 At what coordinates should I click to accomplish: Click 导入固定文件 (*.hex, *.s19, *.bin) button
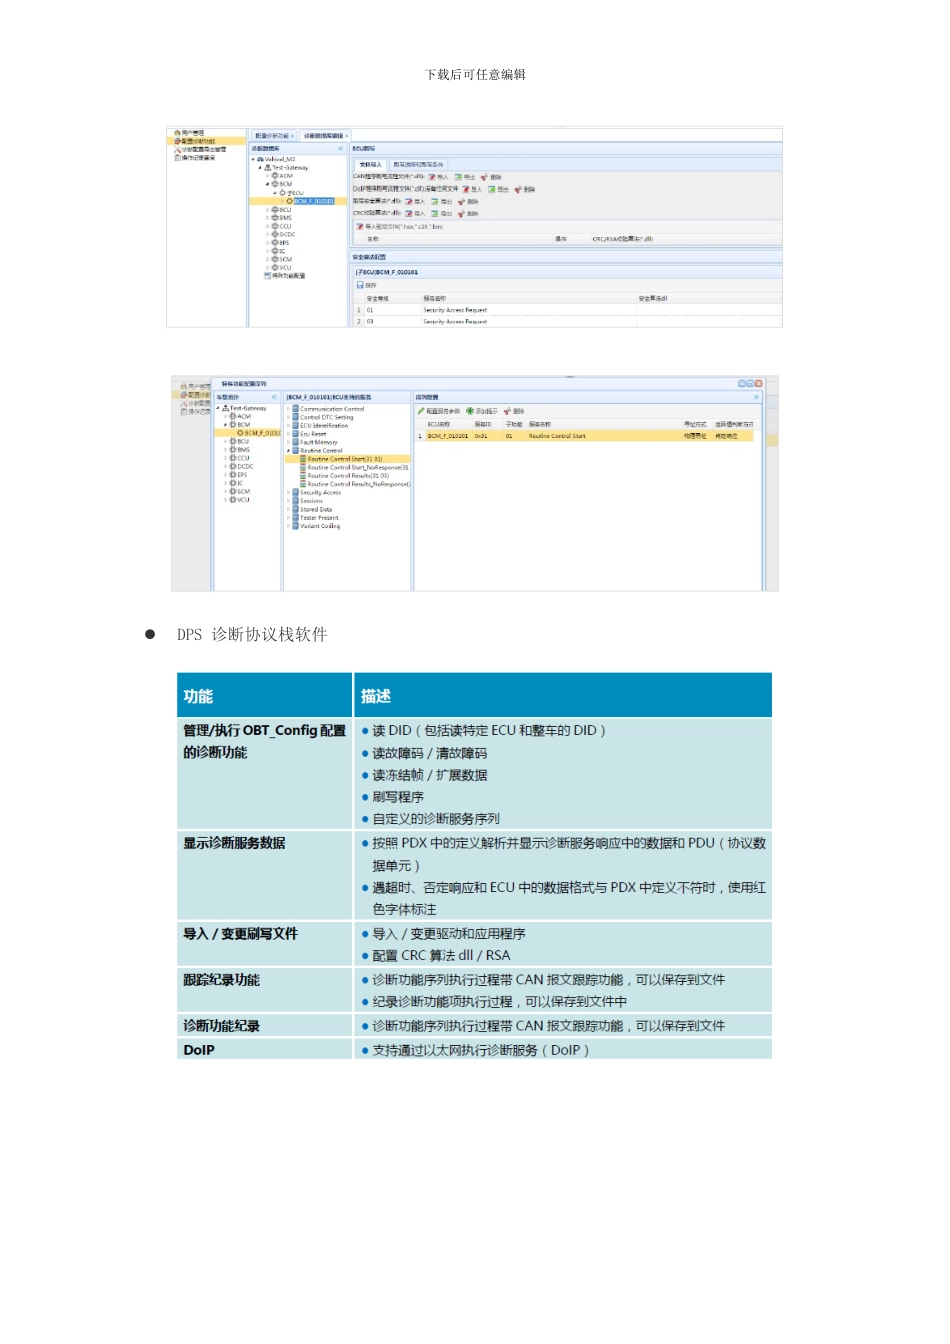pyautogui.click(x=400, y=227)
